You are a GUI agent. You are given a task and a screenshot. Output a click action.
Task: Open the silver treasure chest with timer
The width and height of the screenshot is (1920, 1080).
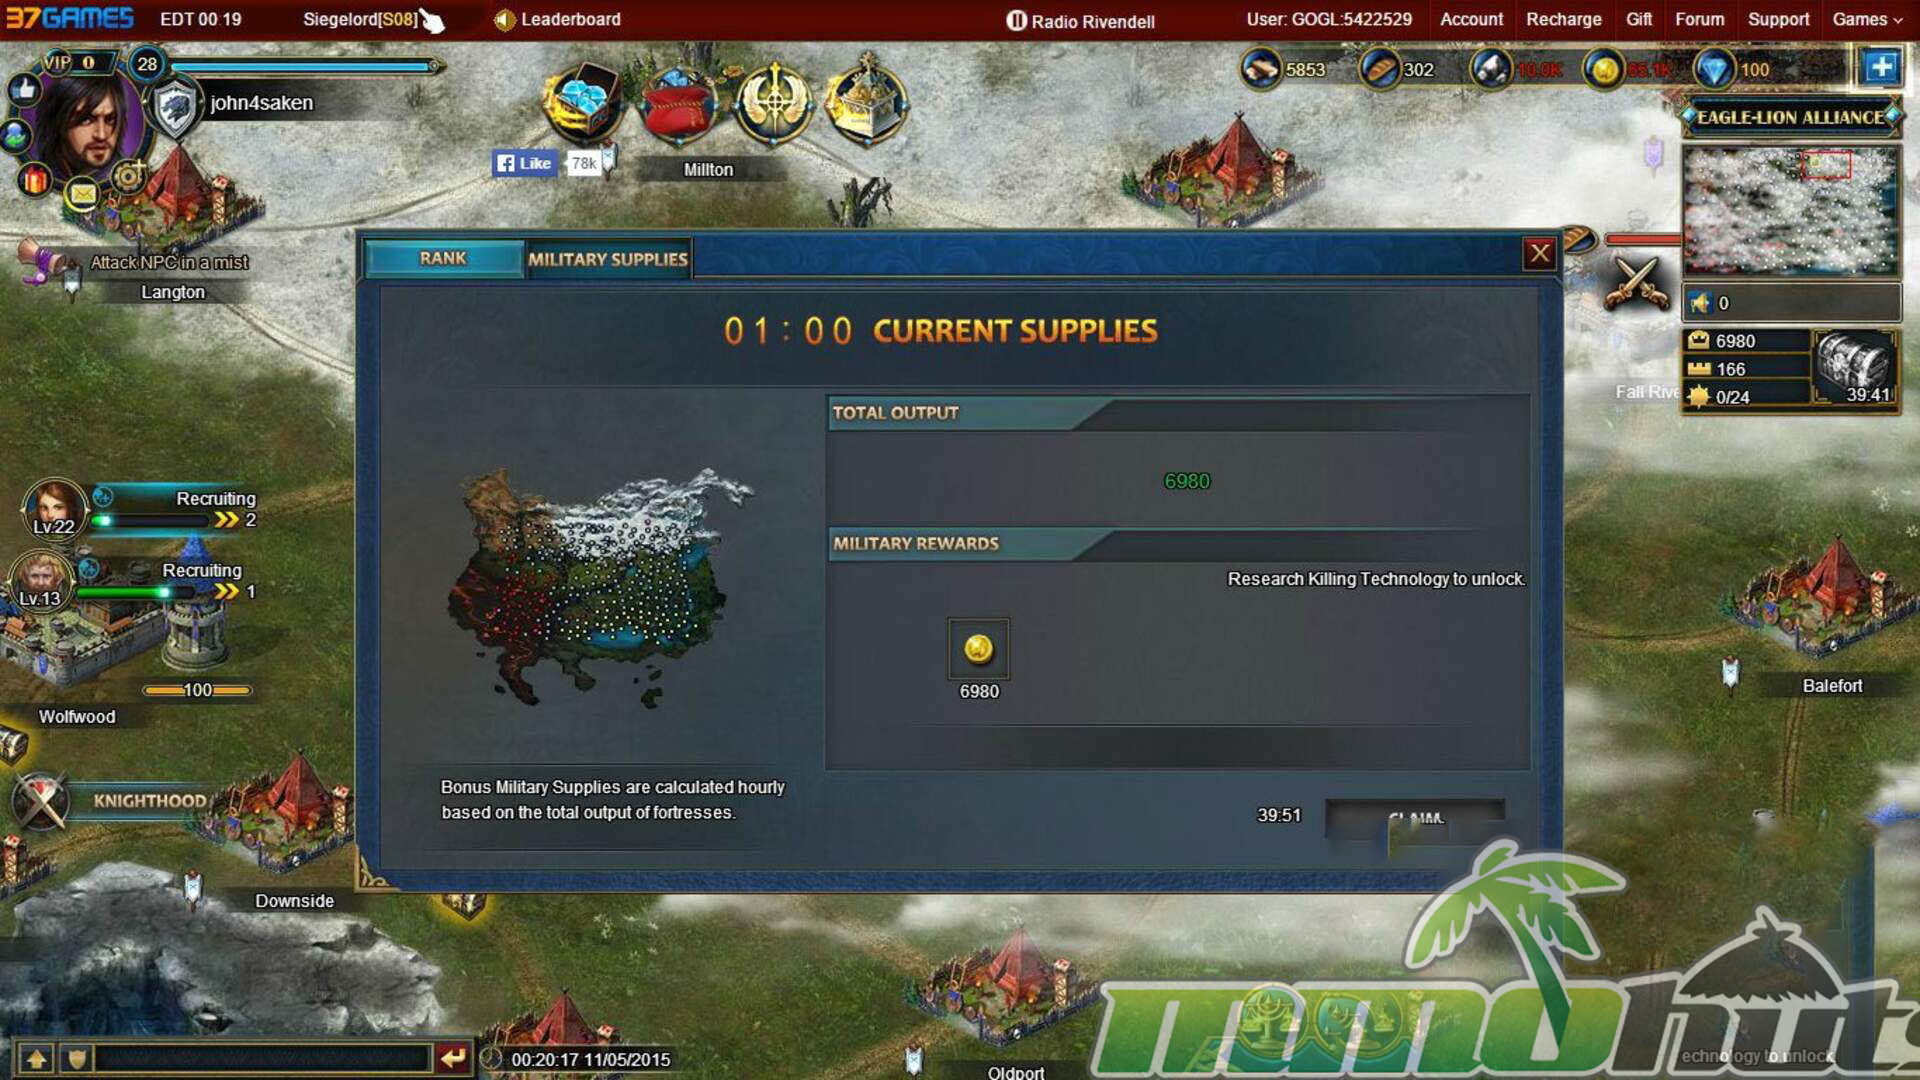[x=1855, y=367]
